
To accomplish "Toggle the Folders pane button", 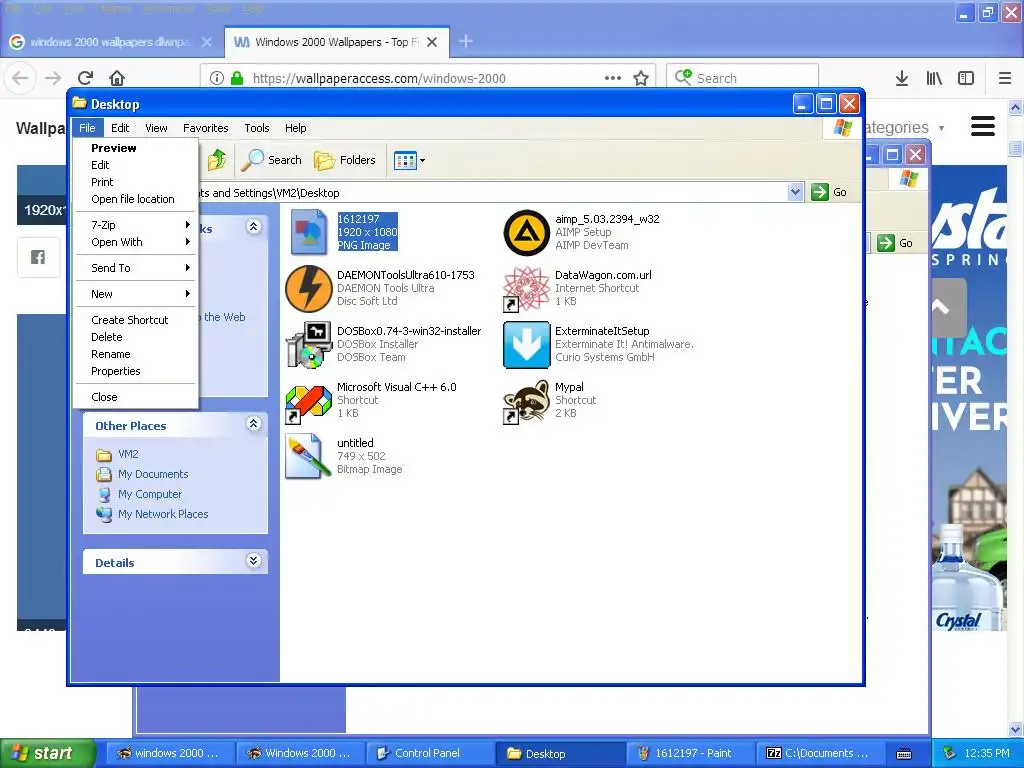I will coord(345,160).
